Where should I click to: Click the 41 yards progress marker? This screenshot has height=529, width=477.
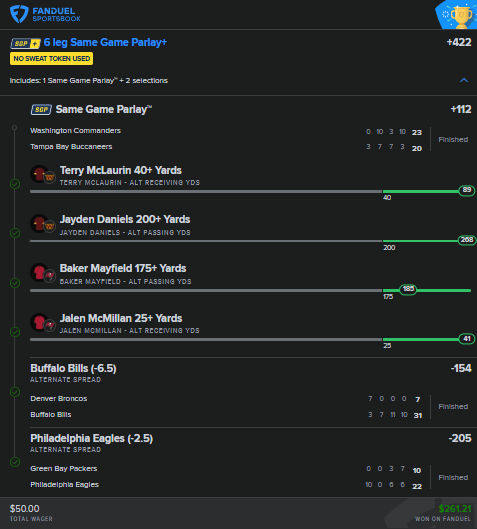click(x=467, y=339)
